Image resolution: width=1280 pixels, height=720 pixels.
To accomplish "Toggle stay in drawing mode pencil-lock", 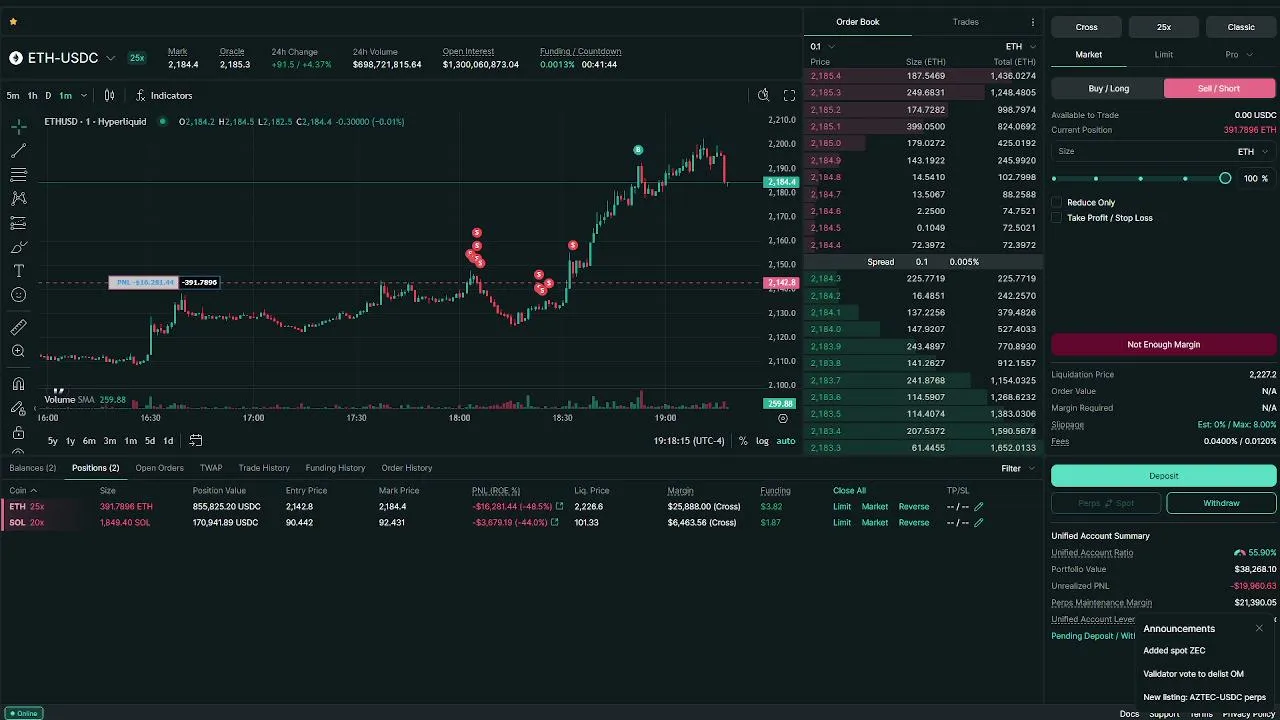I will tap(18, 408).
